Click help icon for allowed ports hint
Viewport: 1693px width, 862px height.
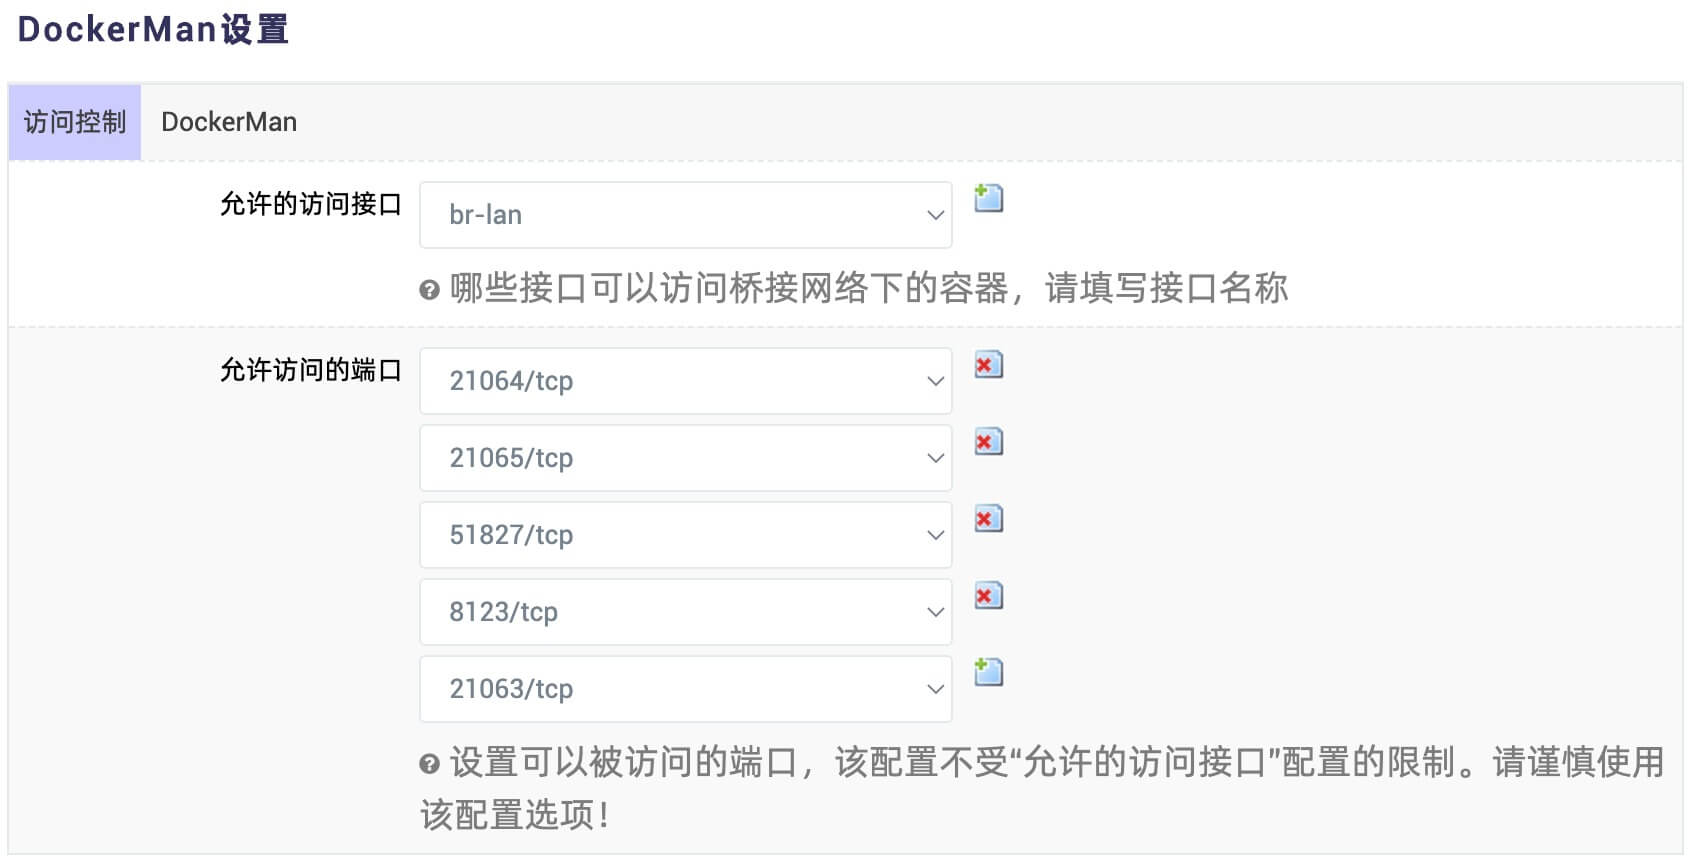(429, 765)
